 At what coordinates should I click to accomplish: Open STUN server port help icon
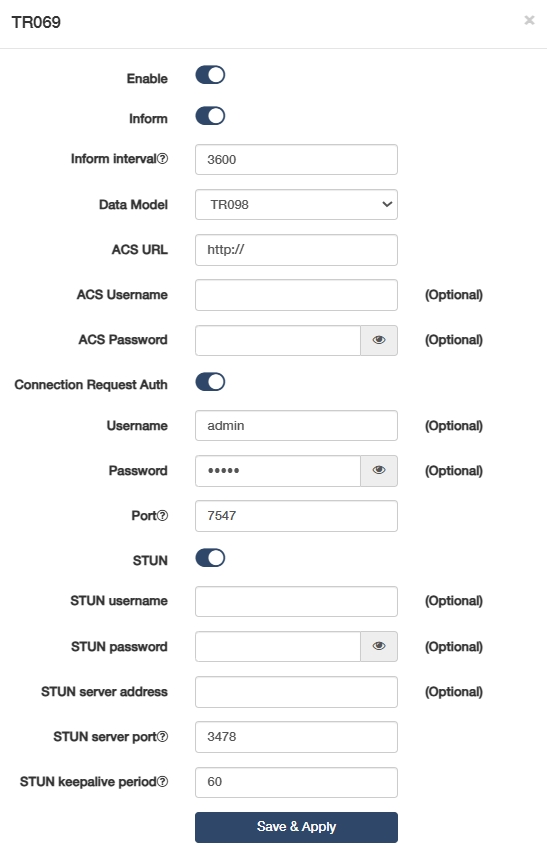(163, 737)
